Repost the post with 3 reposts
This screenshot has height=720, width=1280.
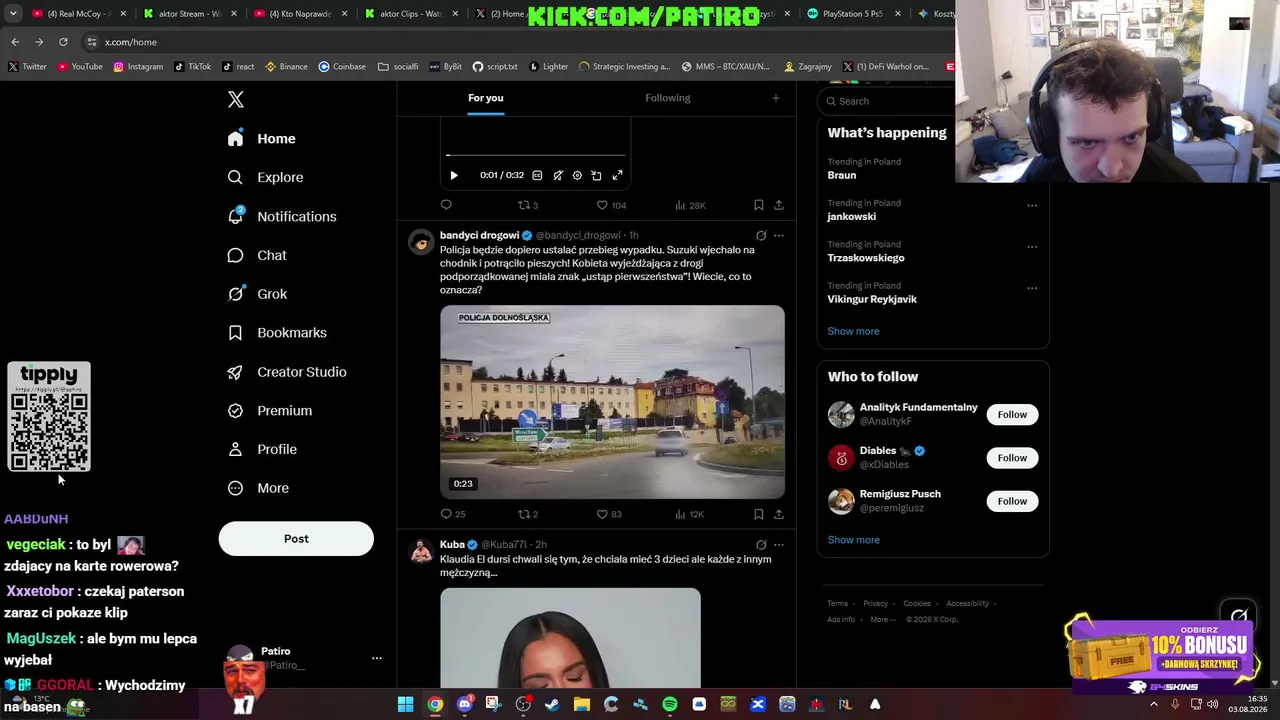[x=527, y=205]
